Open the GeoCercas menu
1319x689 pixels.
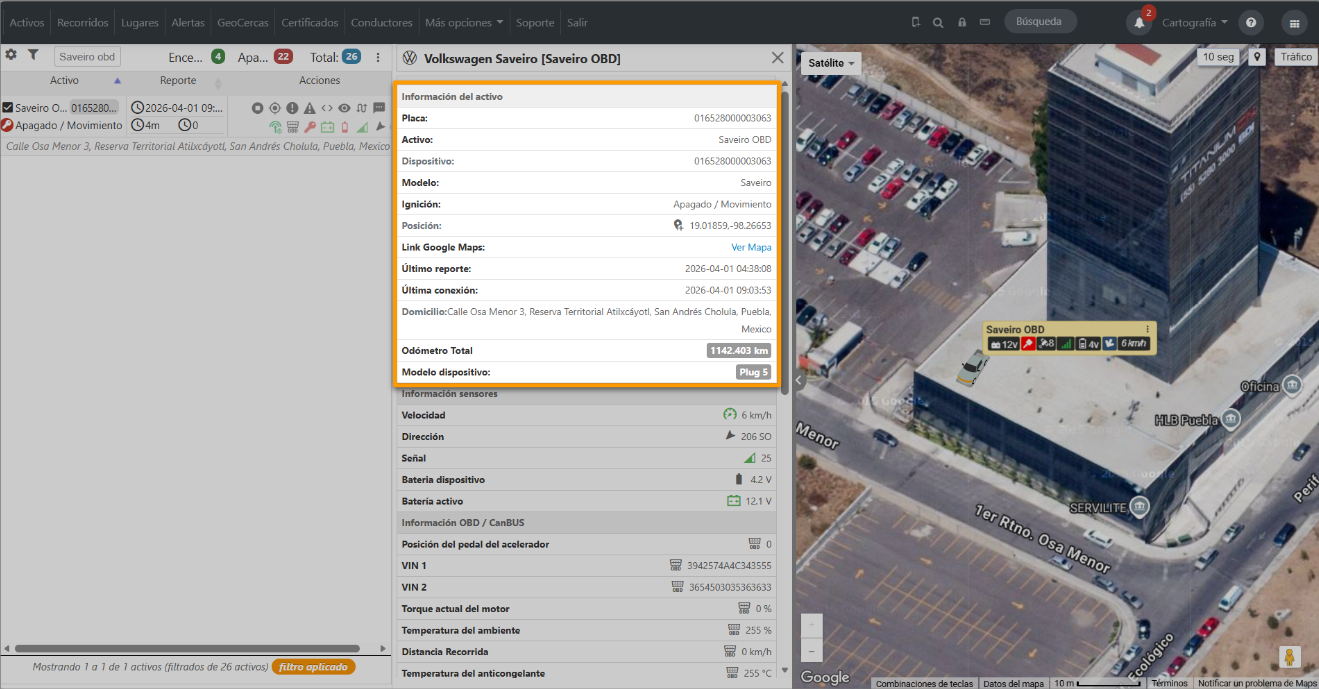243,22
